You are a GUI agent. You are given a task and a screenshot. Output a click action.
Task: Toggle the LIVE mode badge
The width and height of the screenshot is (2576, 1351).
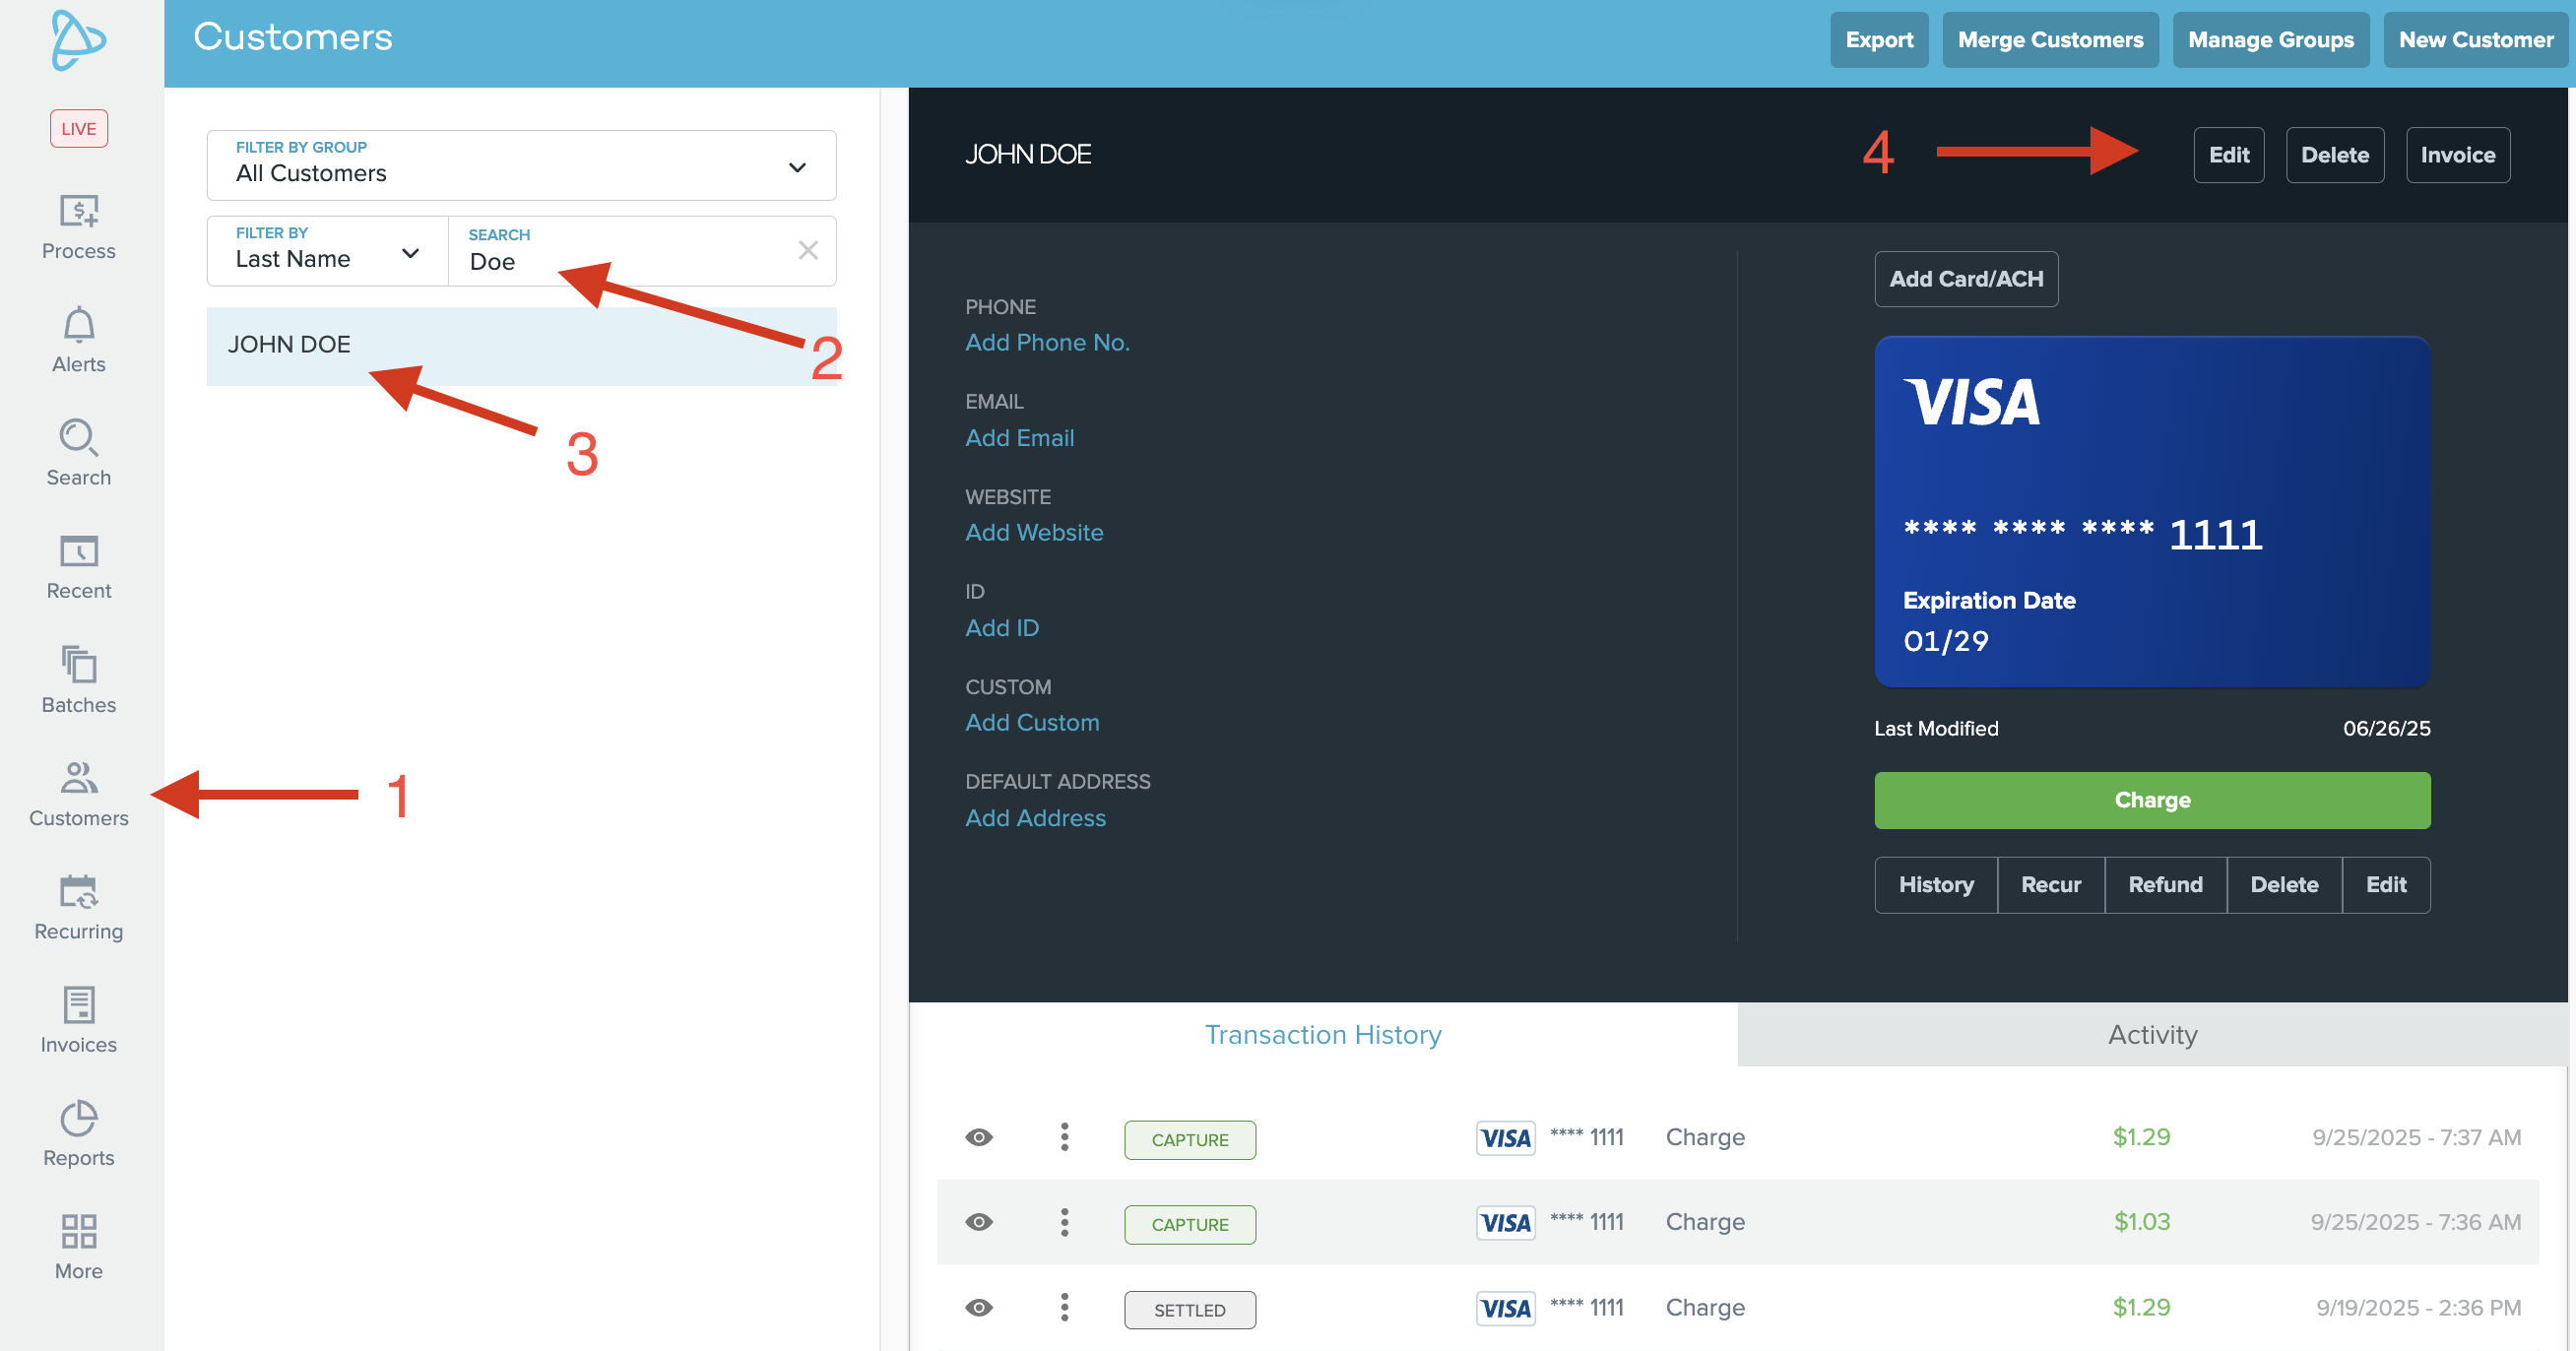pos(79,128)
